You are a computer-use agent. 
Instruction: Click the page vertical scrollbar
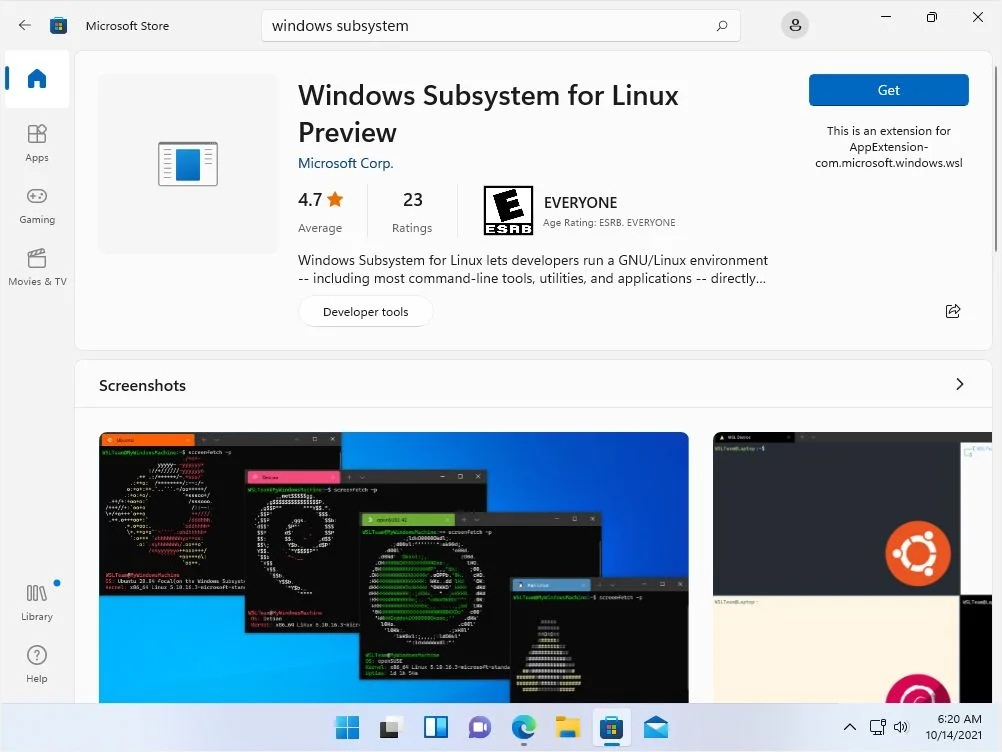[x=995, y=158]
